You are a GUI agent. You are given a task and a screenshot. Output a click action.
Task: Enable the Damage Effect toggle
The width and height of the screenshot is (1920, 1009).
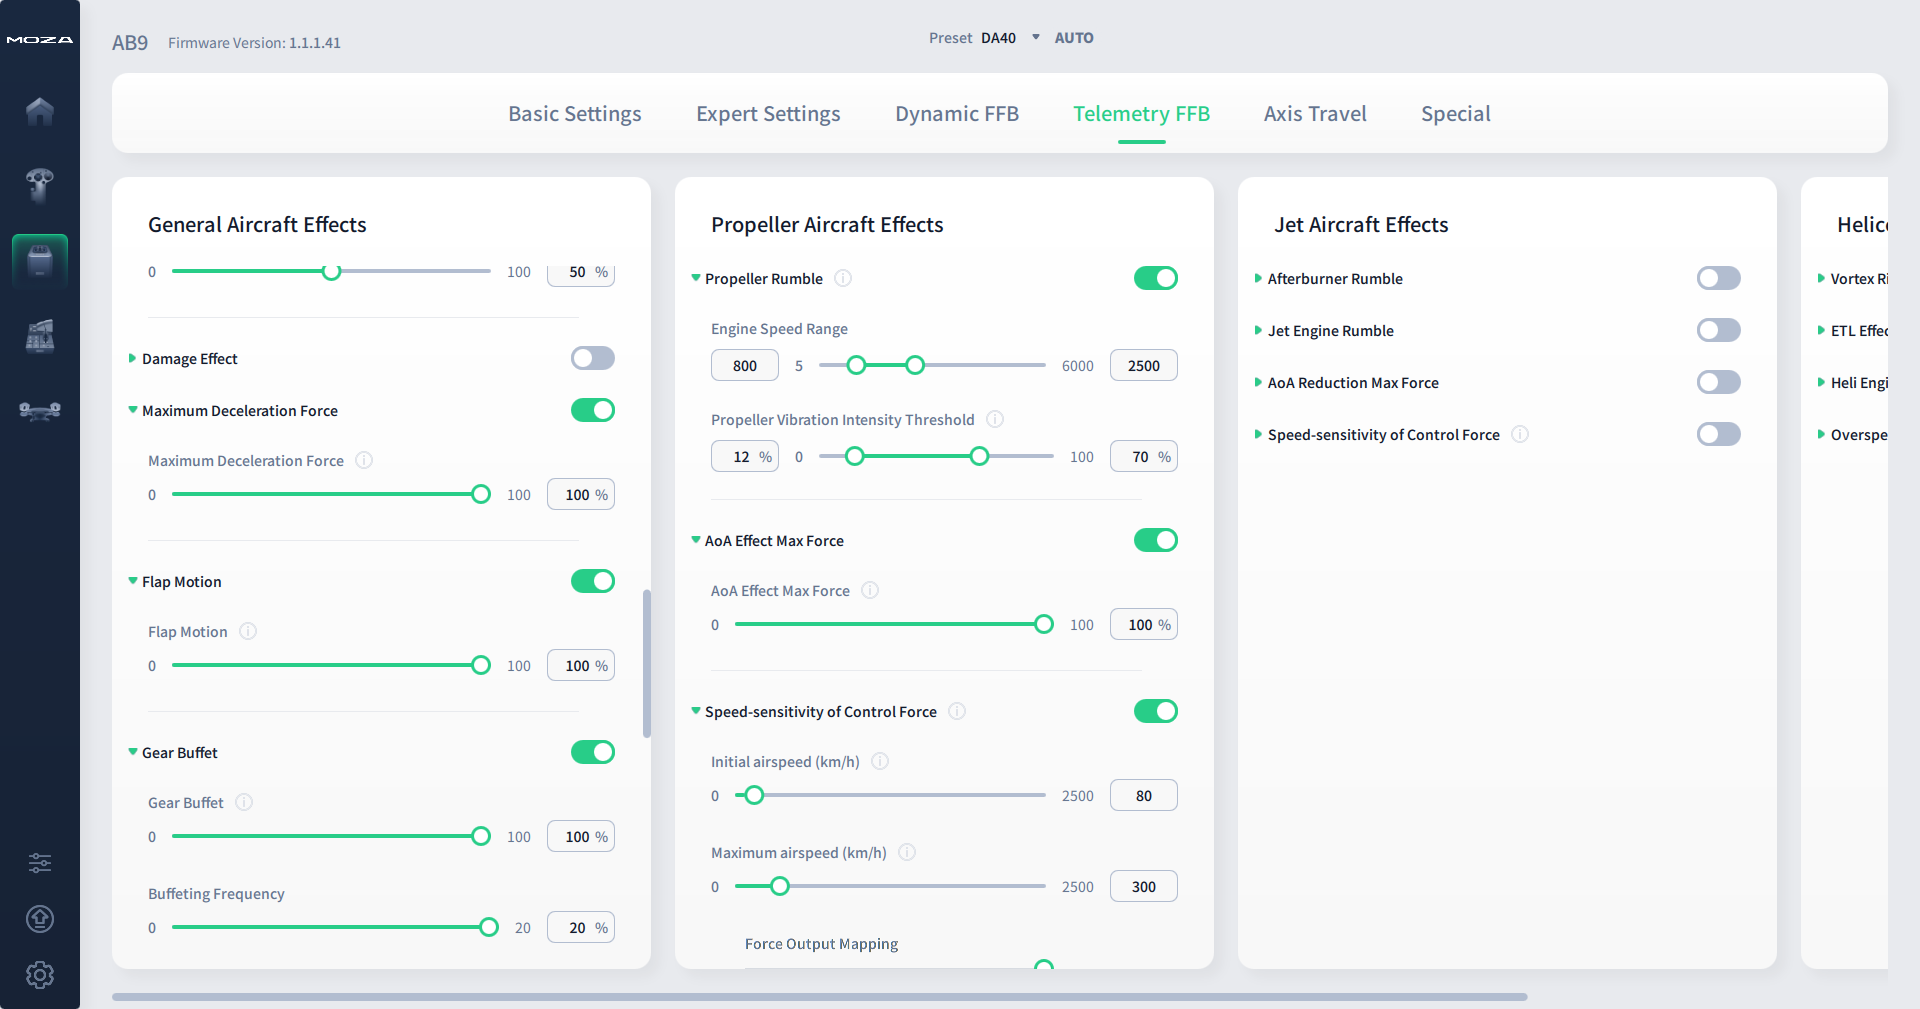point(593,358)
